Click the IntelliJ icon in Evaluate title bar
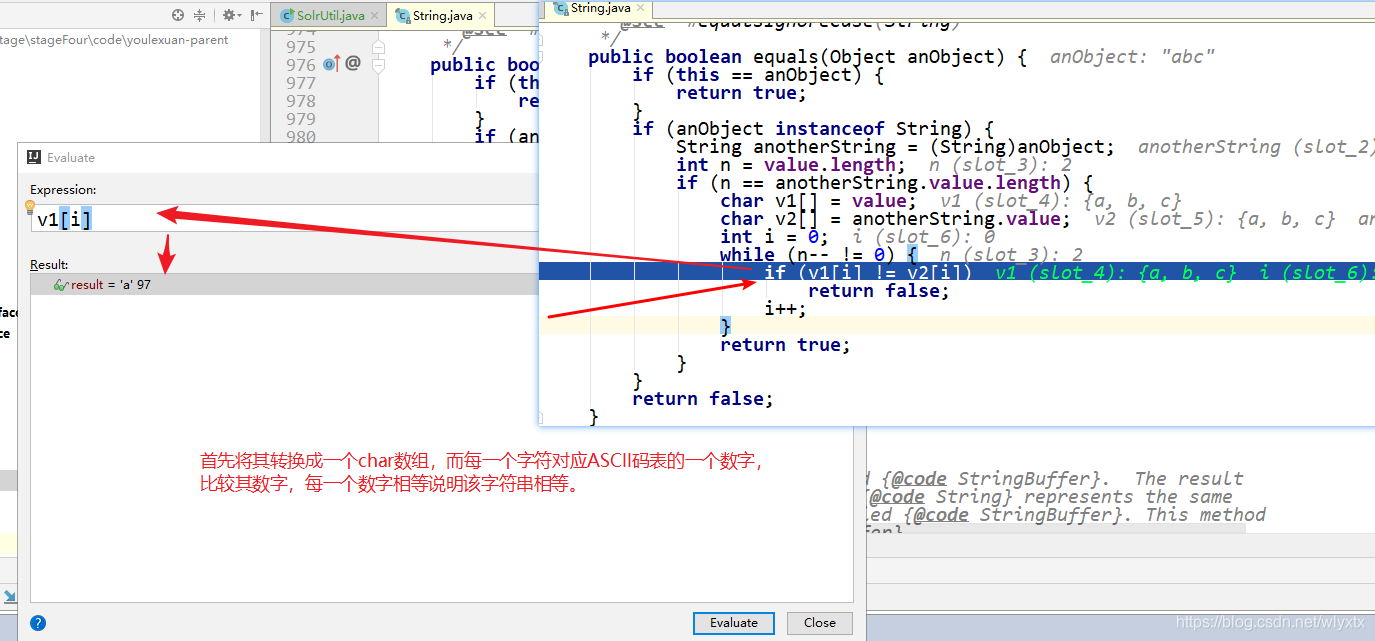This screenshot has width=1375, height=641. tap(33, 157)
